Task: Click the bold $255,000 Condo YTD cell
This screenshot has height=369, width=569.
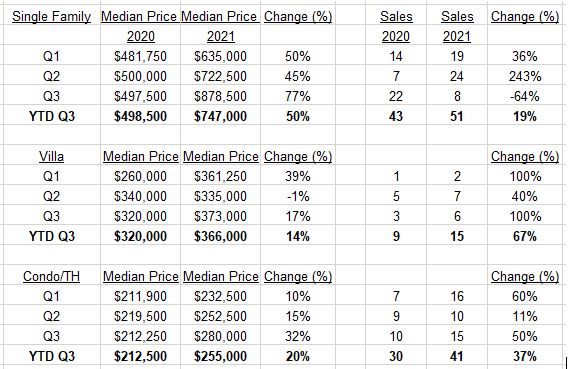Action: pos(220,356)
